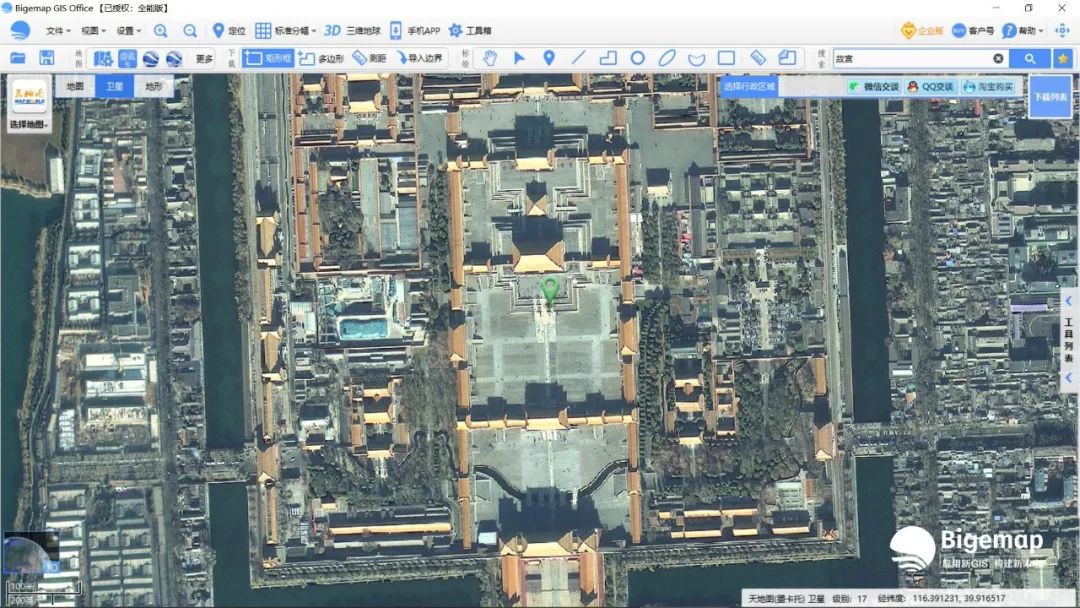This screenshot has height=608, width=1080.
Task: Click 导入边界 import boundary button
Action: [419, 59]
